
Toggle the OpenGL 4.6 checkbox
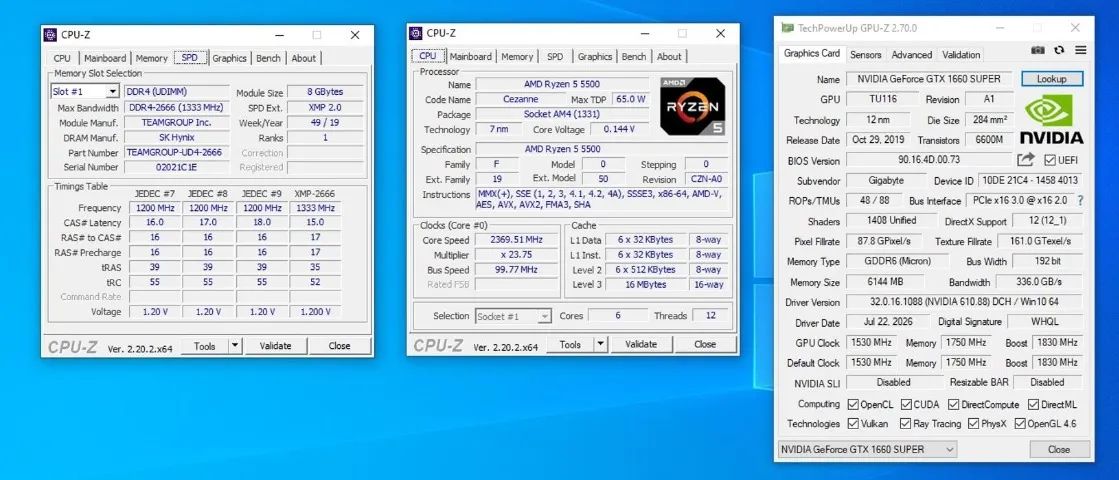[1019, 424]
